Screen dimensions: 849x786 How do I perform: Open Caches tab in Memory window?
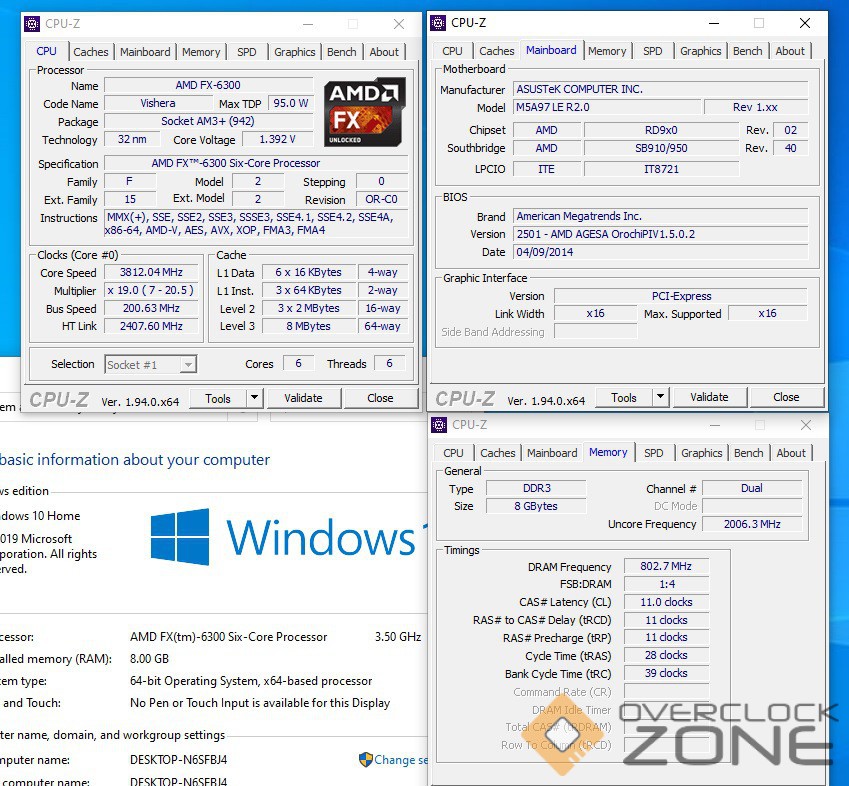pos(498,453)
